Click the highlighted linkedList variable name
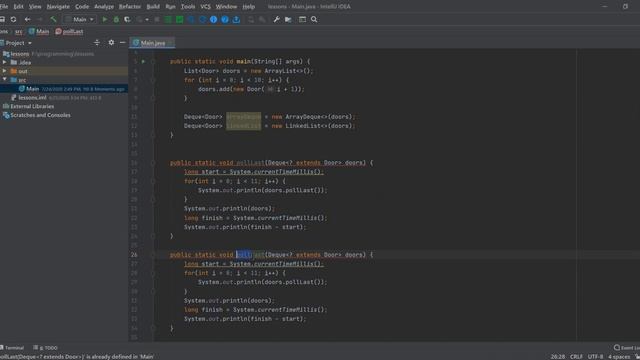 point(244,126)
